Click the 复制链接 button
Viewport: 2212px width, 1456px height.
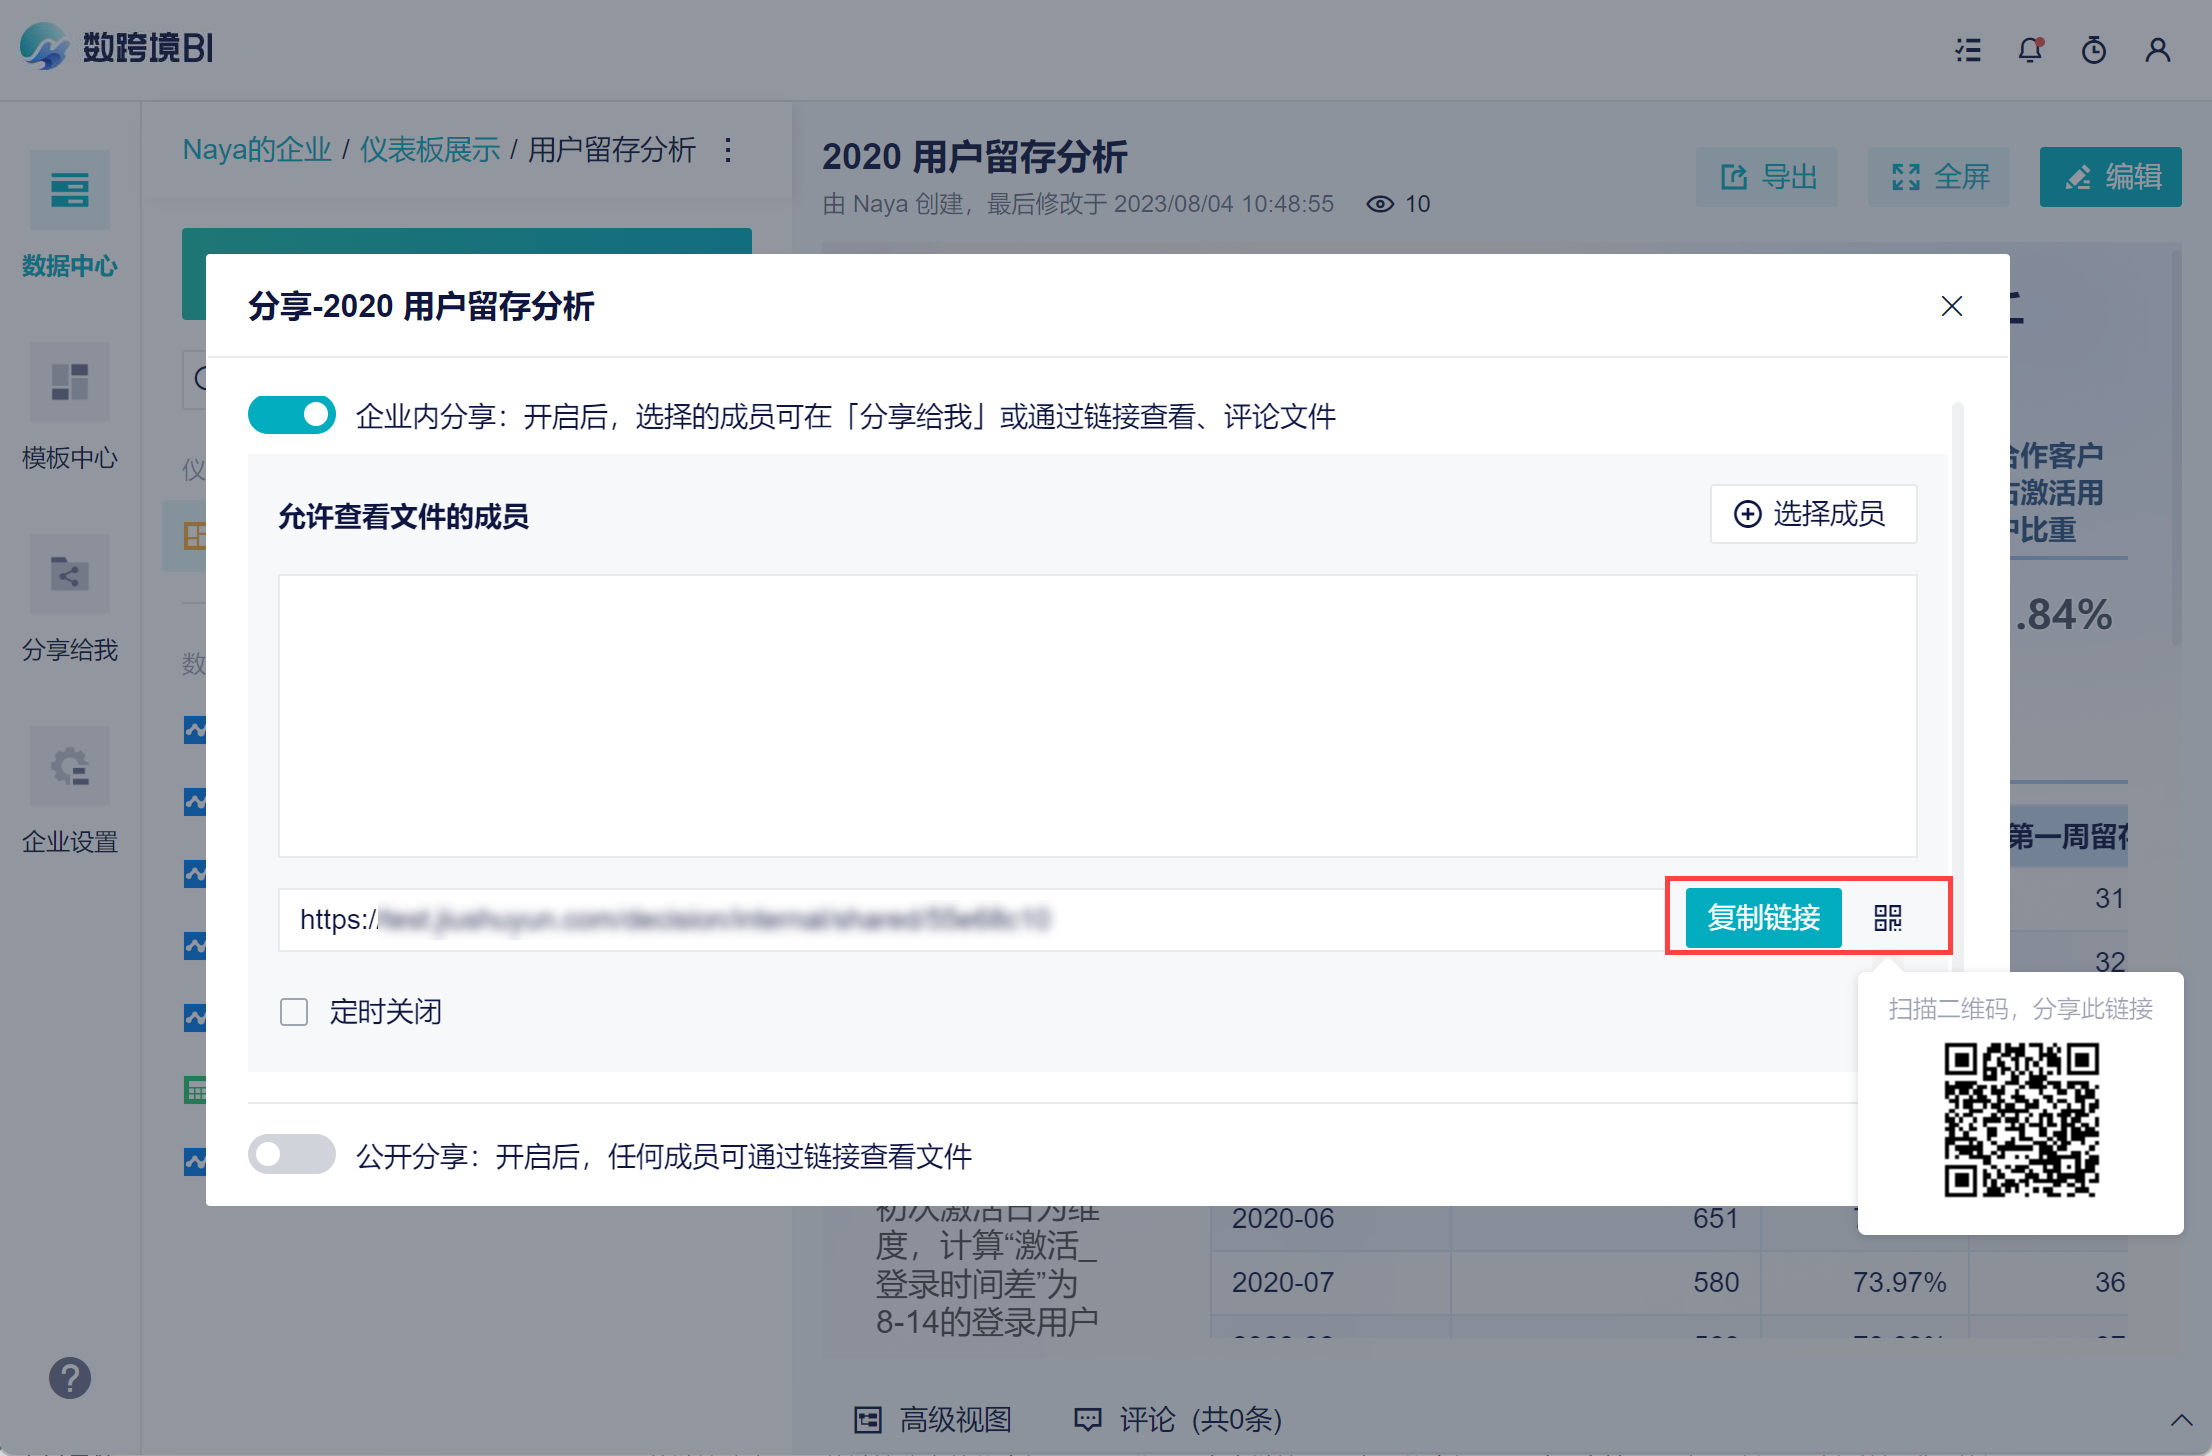[x=1763, y=918]
